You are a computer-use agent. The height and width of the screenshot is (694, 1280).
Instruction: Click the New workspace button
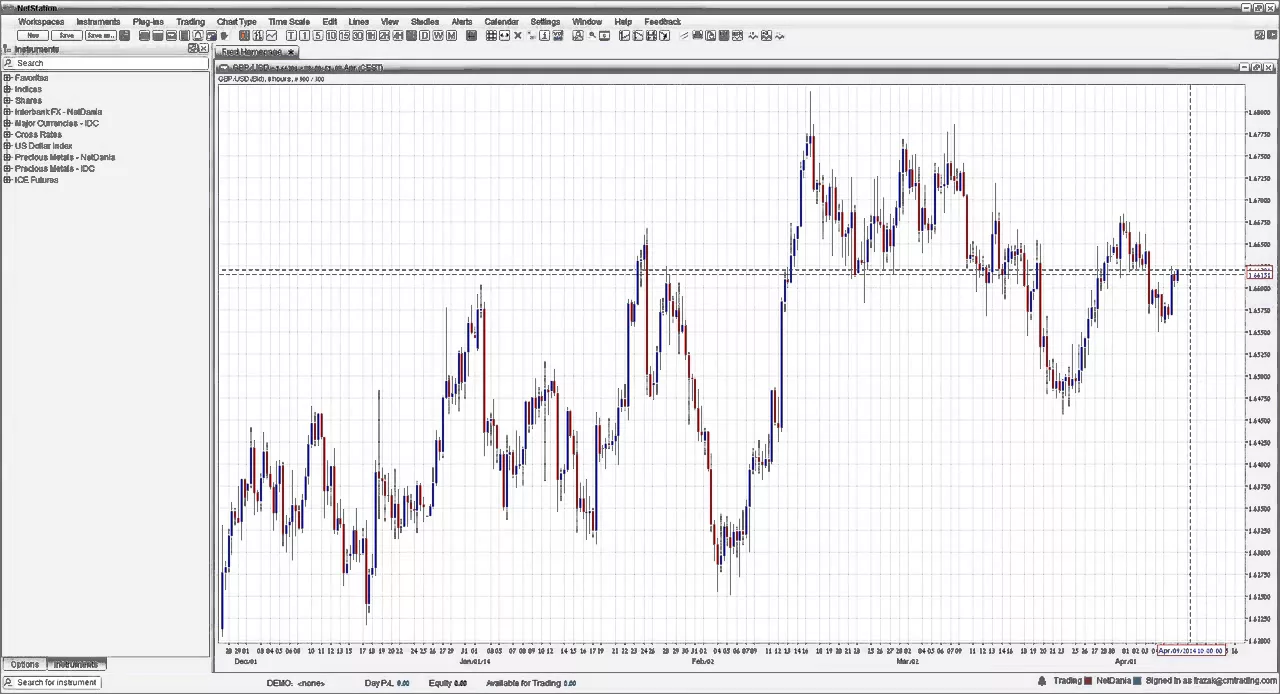click(33, 36)
